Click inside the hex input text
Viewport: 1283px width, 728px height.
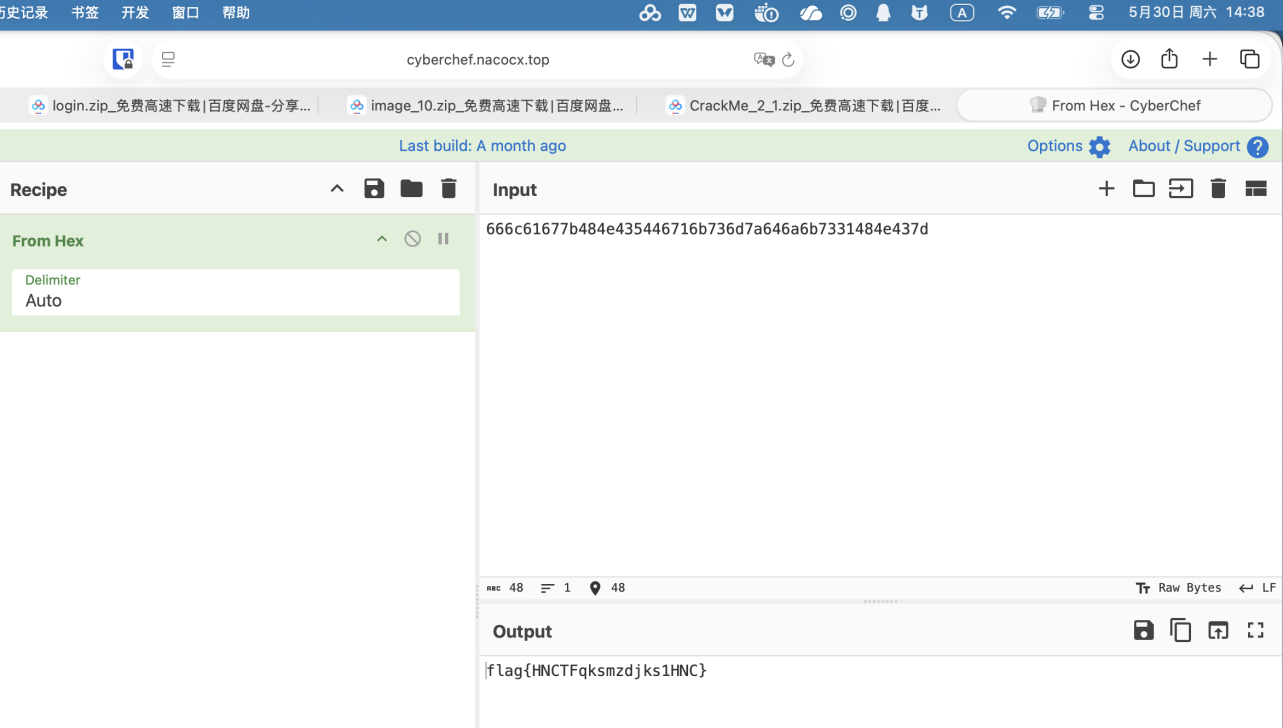pos(707,229)
